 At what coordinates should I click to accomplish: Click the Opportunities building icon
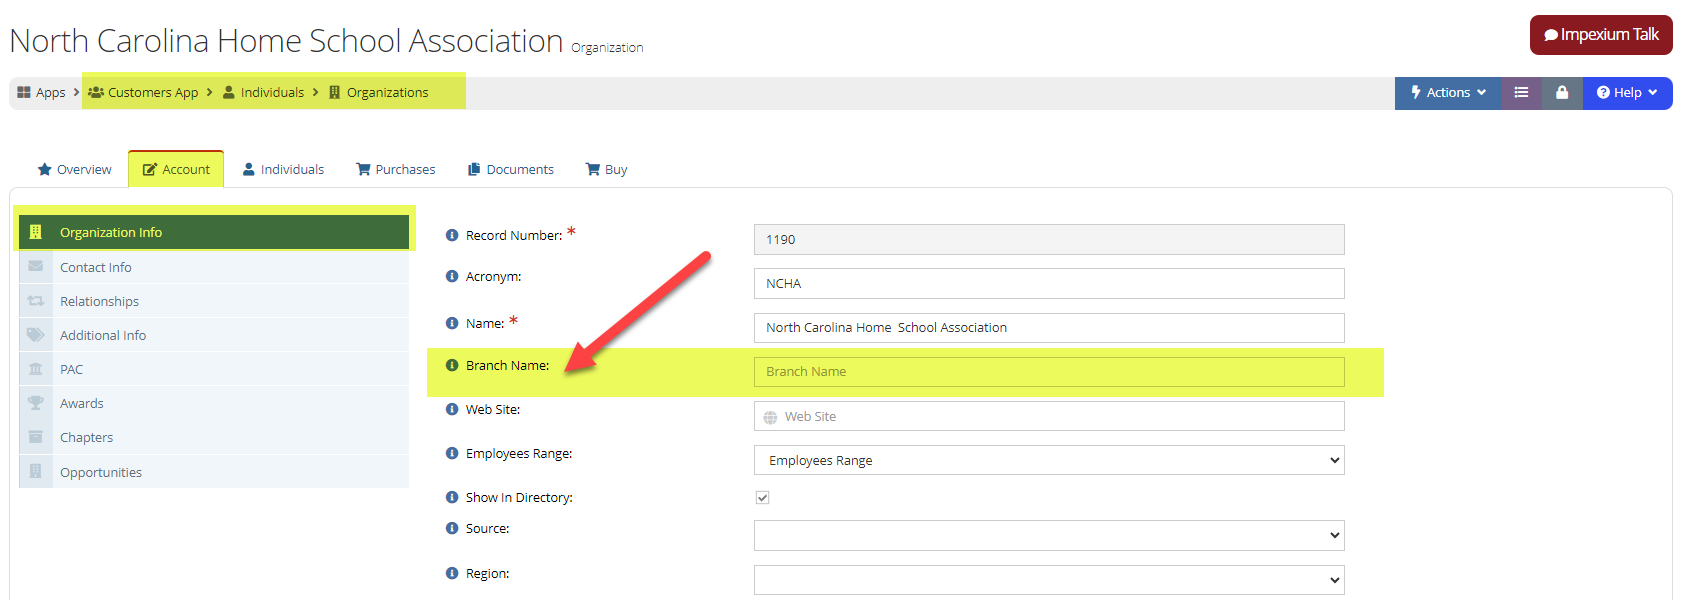36,471
